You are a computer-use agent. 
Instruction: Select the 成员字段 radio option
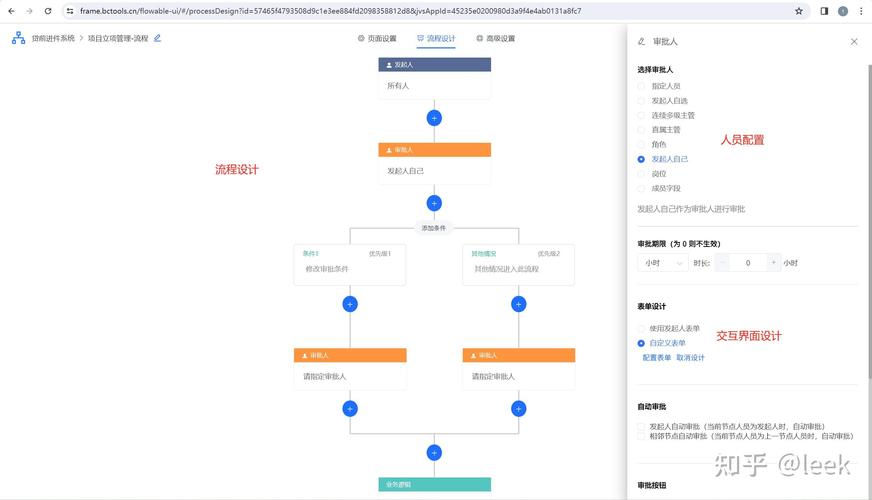[x=641, y=189]
